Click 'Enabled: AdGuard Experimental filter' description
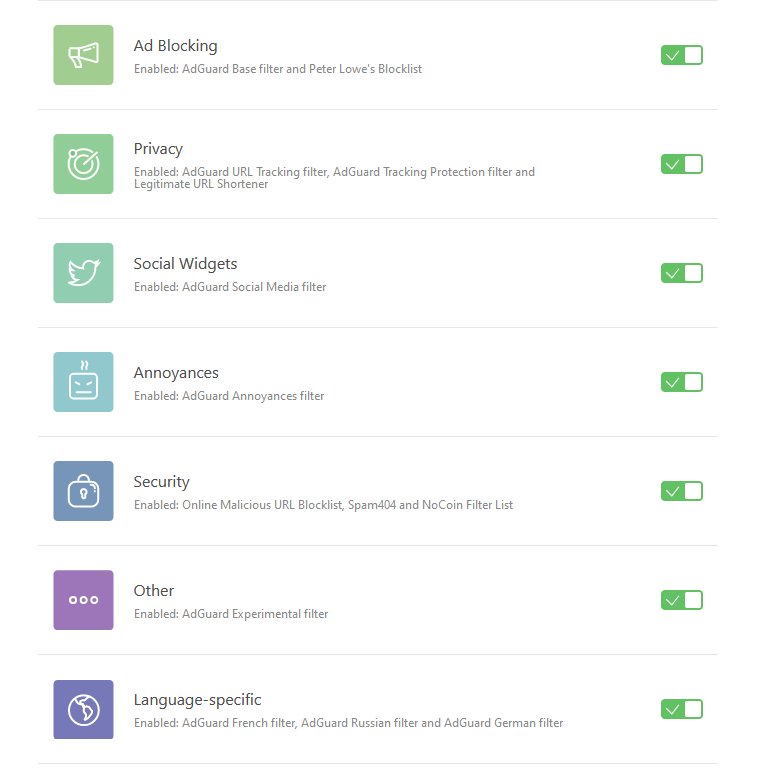This screenshot has width=777, height=771. click(x=231, y=614)
